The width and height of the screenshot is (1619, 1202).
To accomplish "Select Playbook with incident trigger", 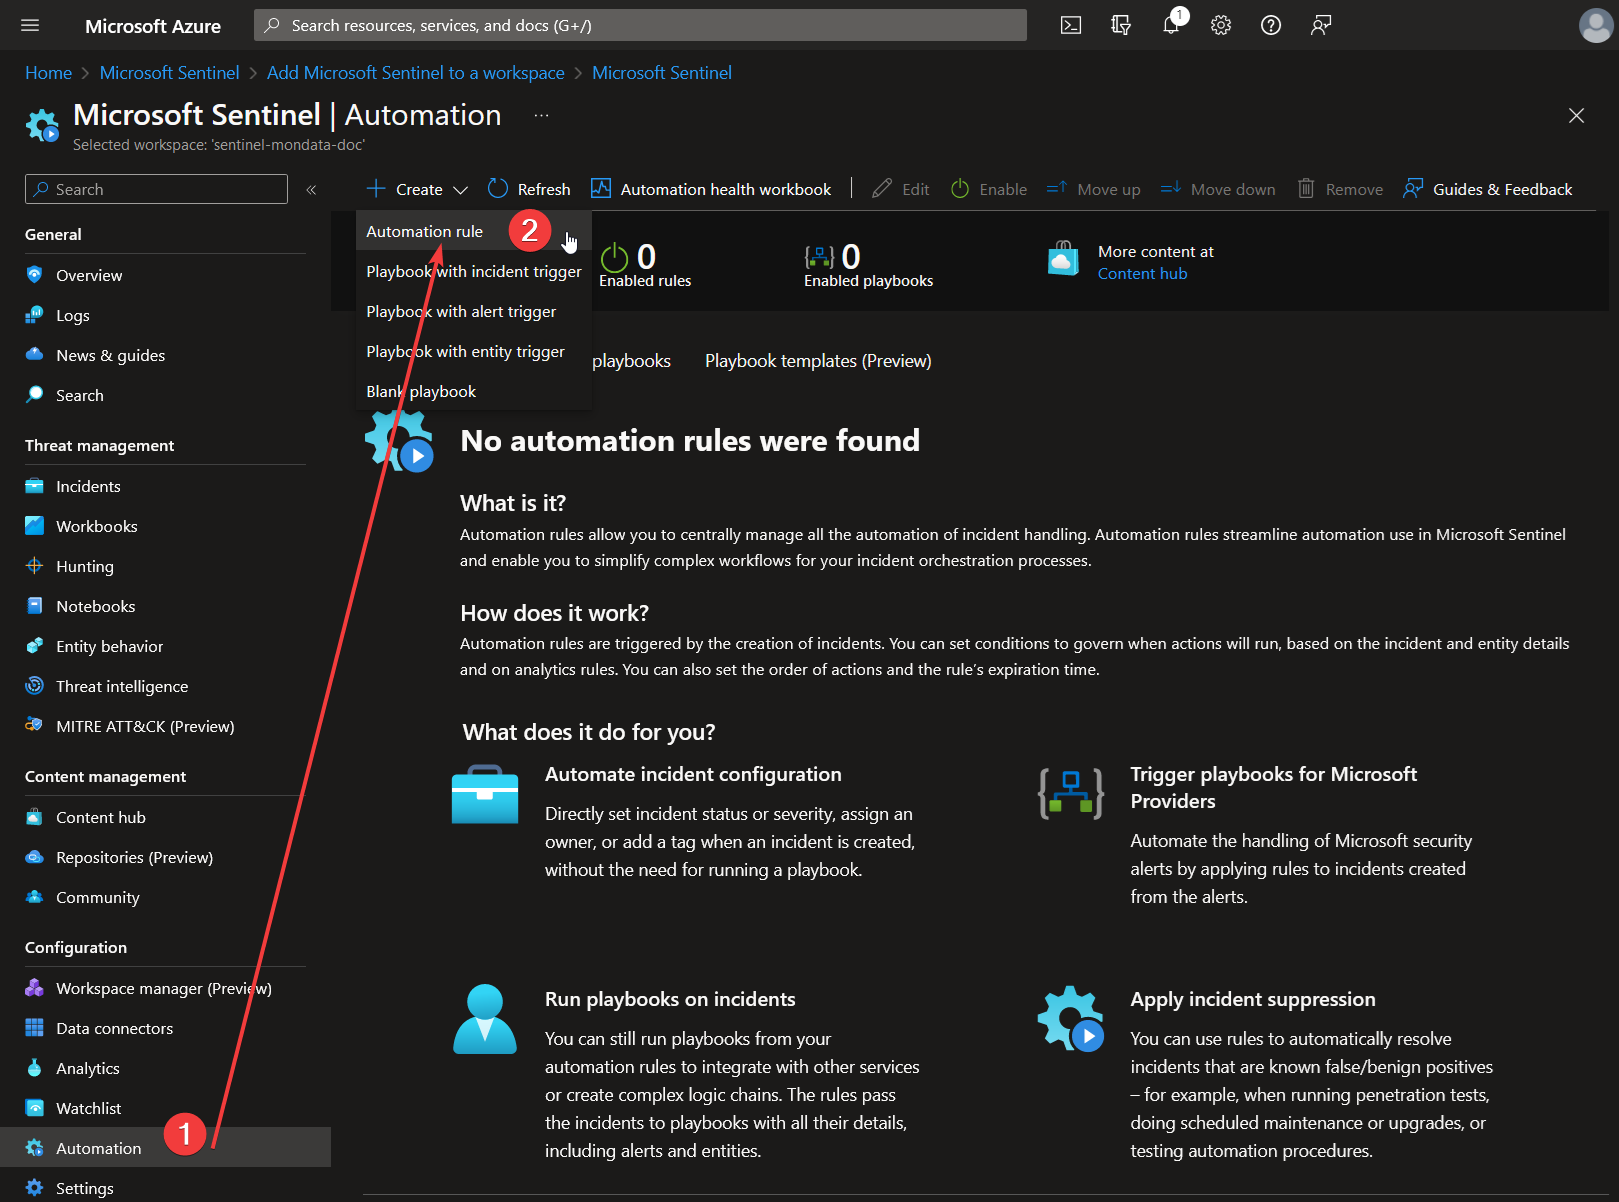I will (474, 271).
